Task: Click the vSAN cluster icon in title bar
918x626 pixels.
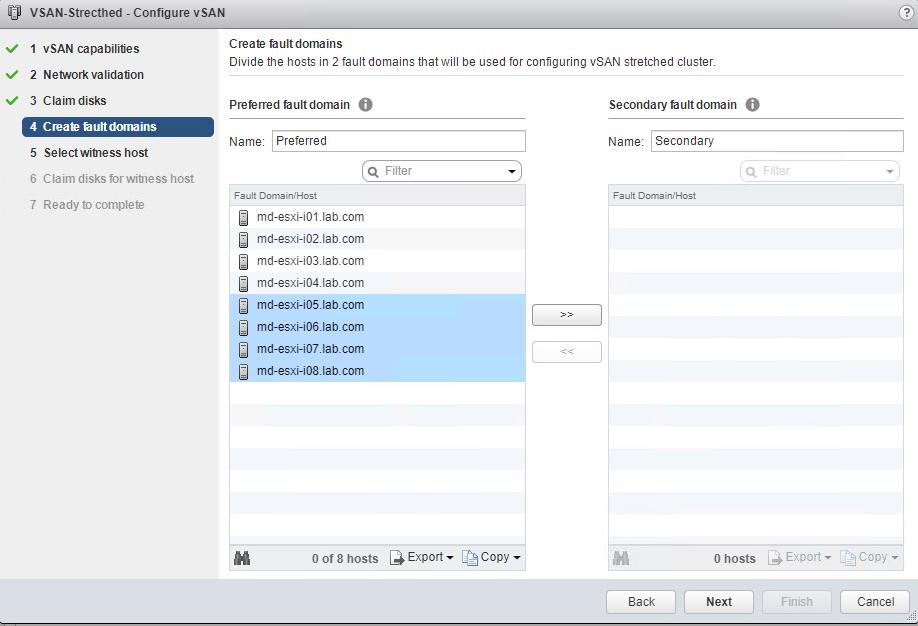Action: pyautogui.click(x=14, y=12)
